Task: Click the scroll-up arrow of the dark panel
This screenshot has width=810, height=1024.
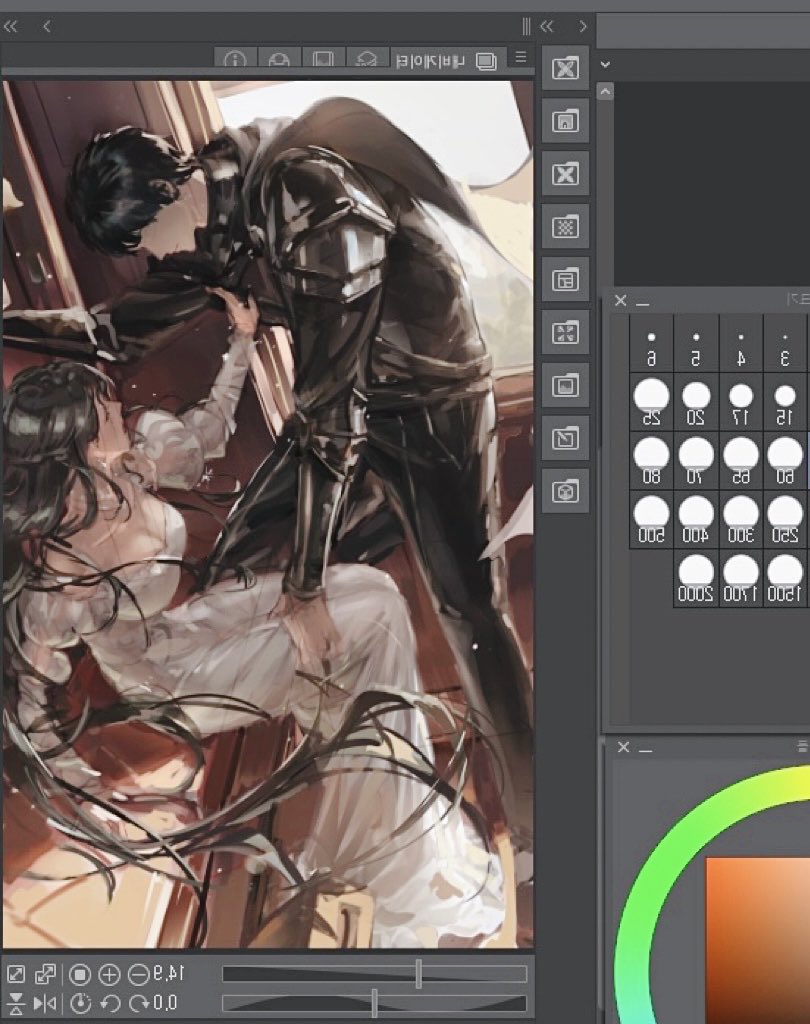Action: tap(606, 92)
